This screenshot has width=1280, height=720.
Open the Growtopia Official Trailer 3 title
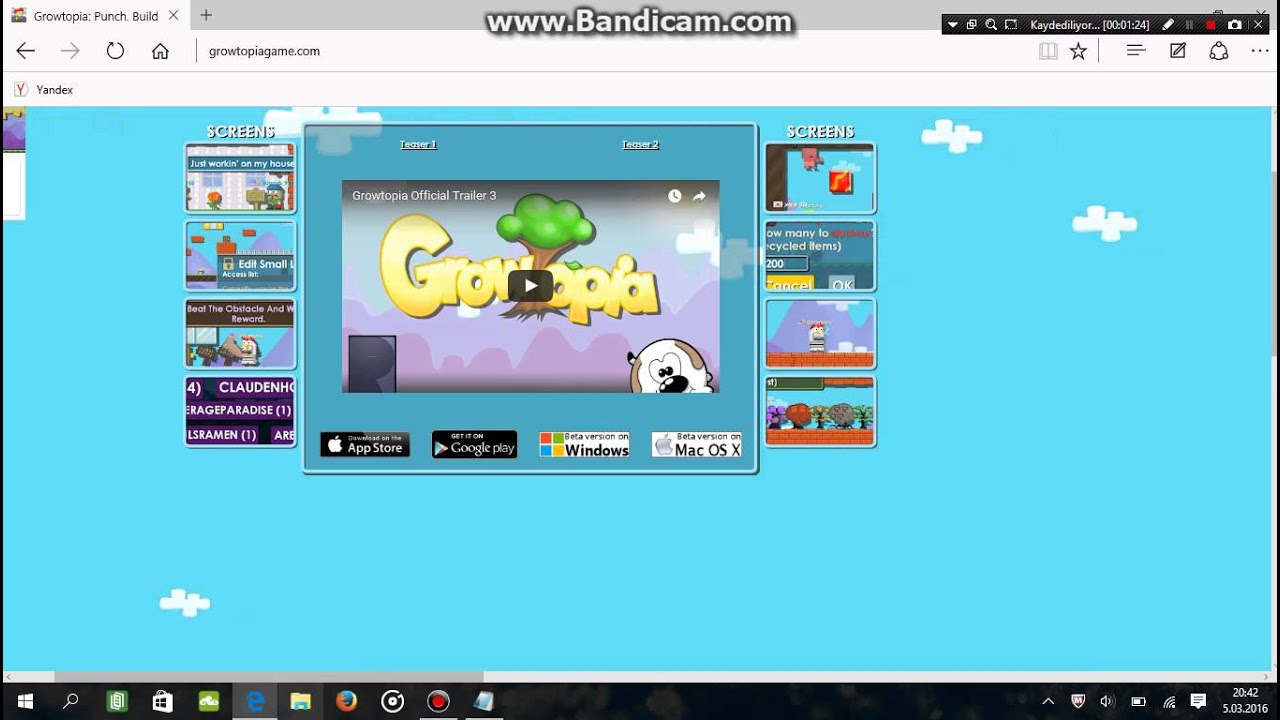pyautogui.click(x=424, y=196)
